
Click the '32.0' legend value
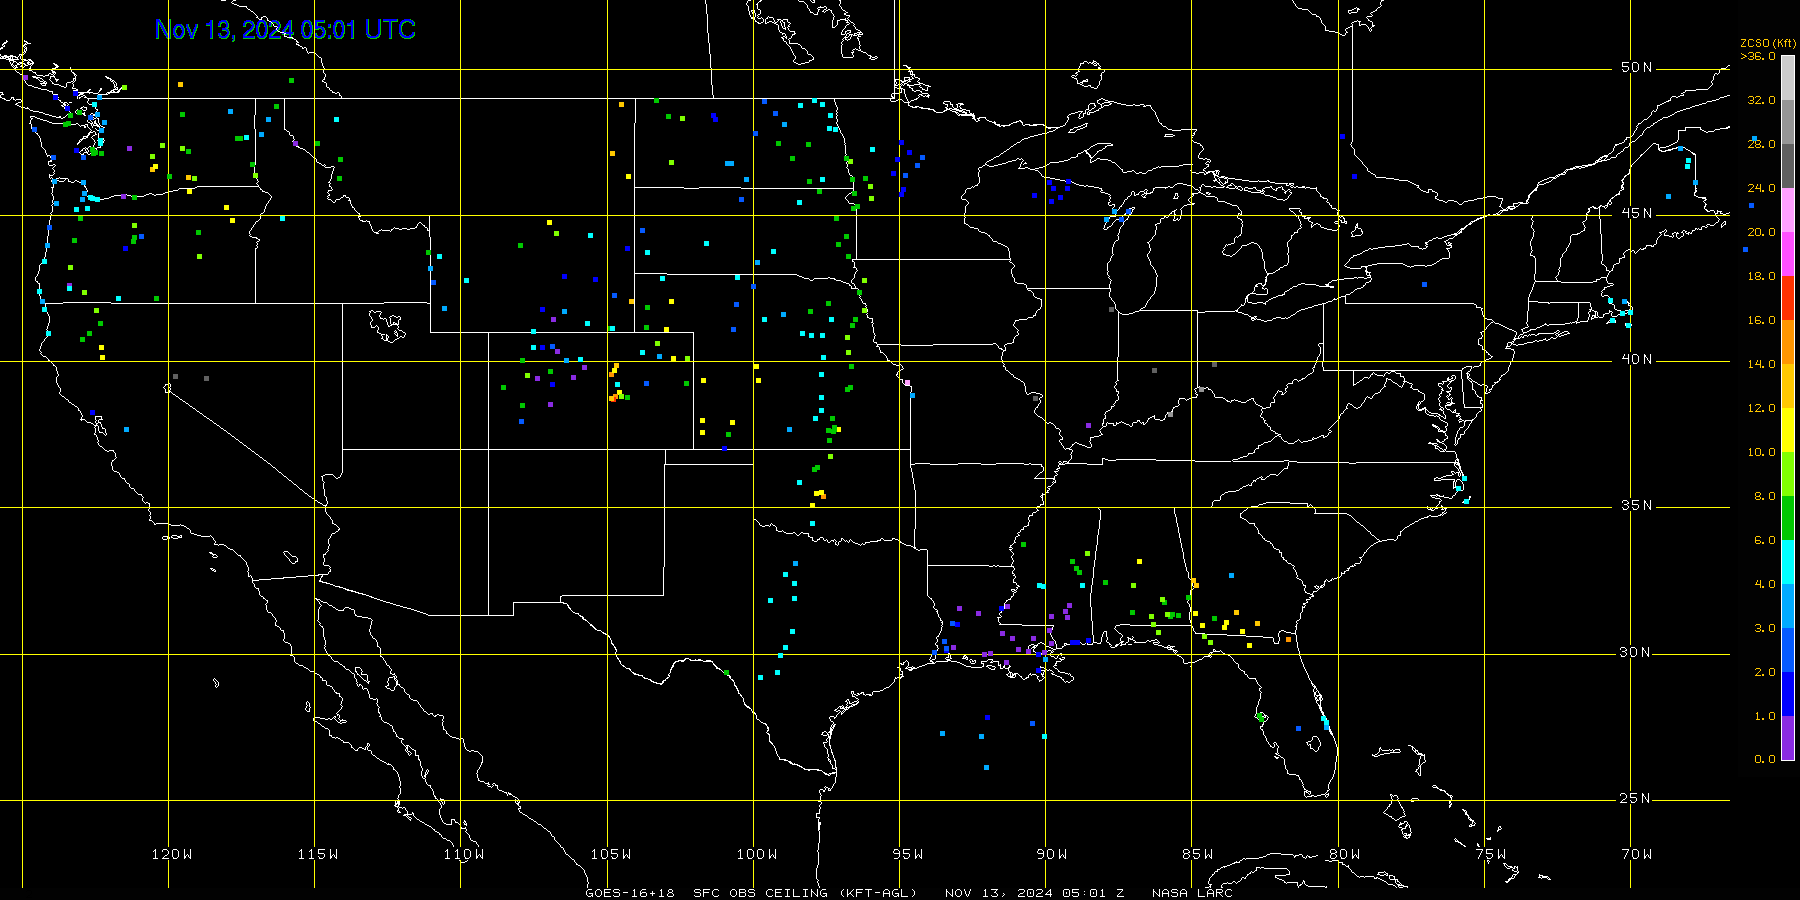[1761, 100]
